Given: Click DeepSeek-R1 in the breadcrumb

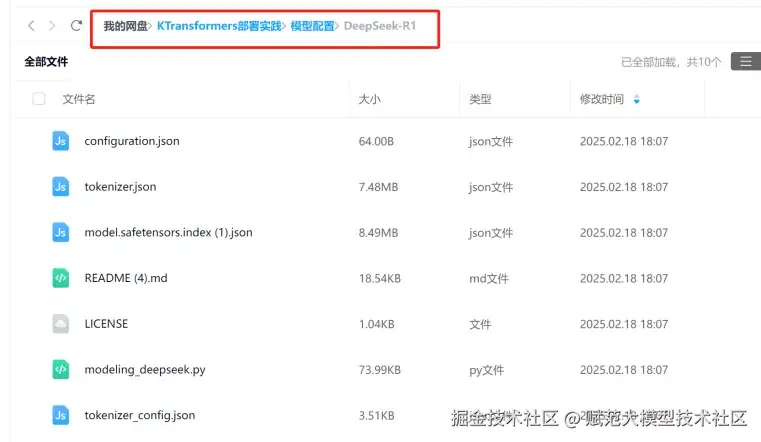Looking at the screenshot, I should pyautogui.click(x=380, y=26).
